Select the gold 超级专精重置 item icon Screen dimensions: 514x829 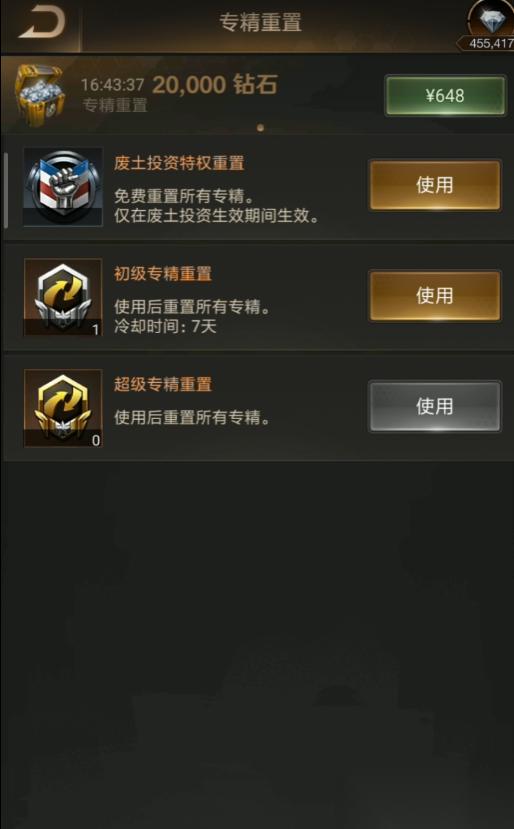point(63,408)
